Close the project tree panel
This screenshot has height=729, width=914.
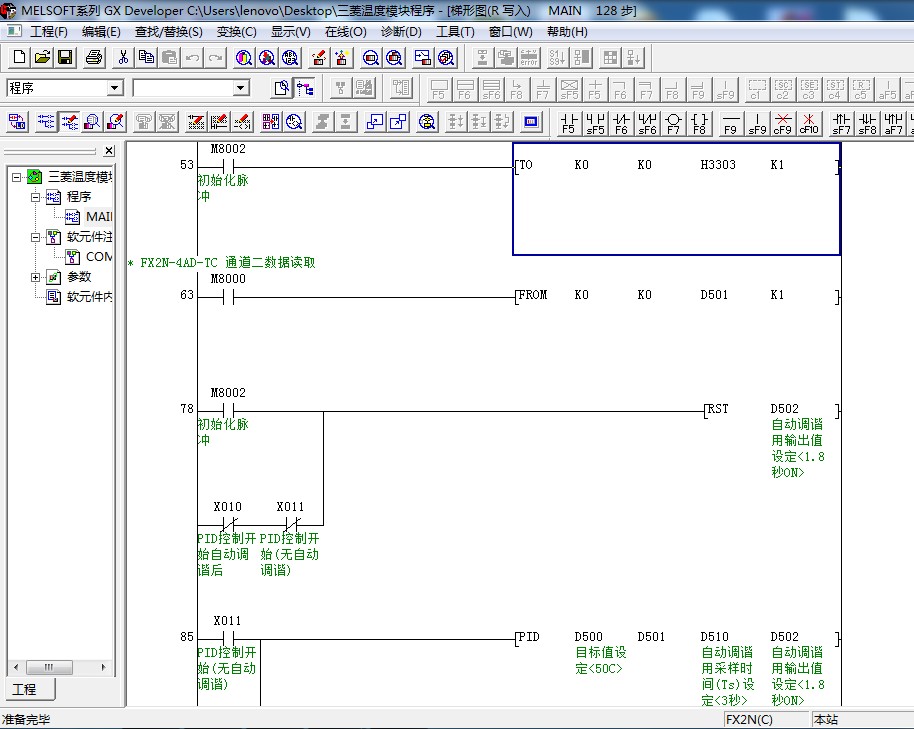pyautogui.click(x=109, y=151)
